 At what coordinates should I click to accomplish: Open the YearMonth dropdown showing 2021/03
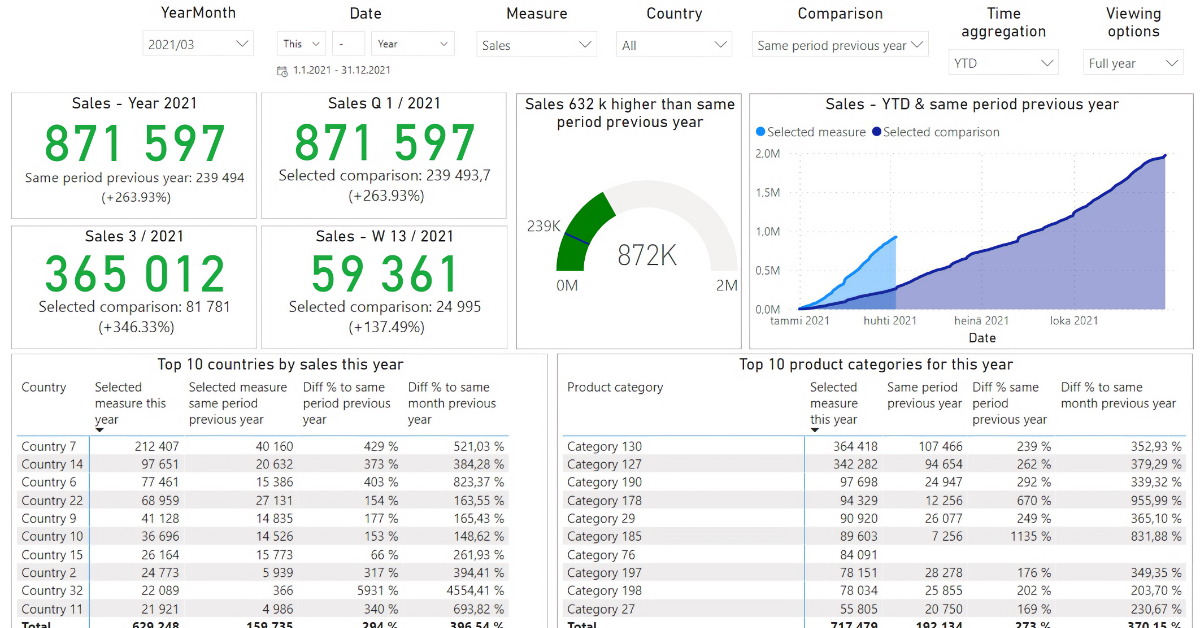(198, 44)
